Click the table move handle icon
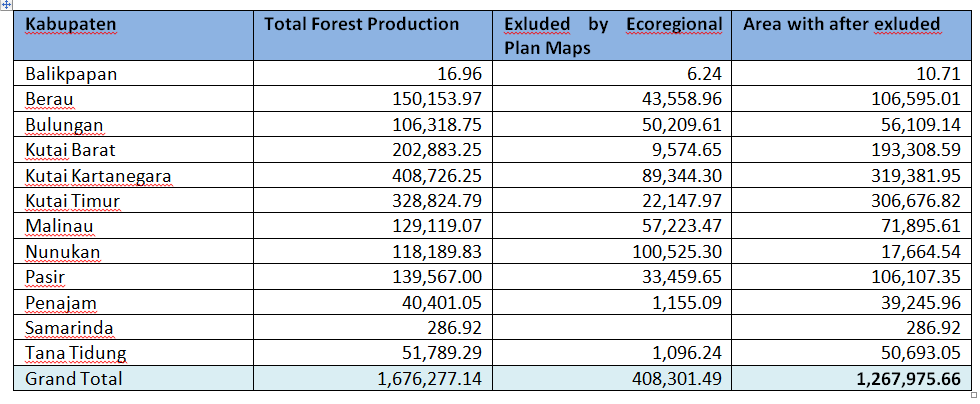 [6, 5]
